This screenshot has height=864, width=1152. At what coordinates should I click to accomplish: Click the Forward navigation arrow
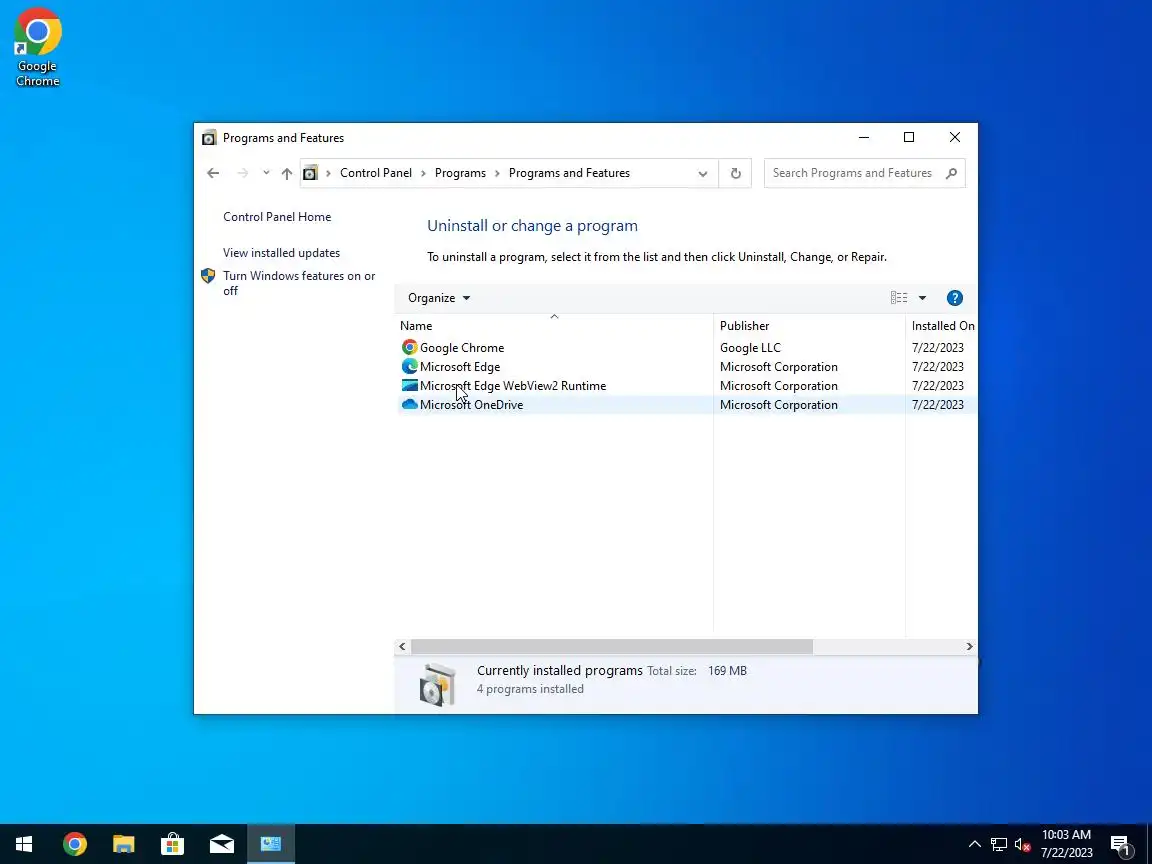(x=242, y=173)
